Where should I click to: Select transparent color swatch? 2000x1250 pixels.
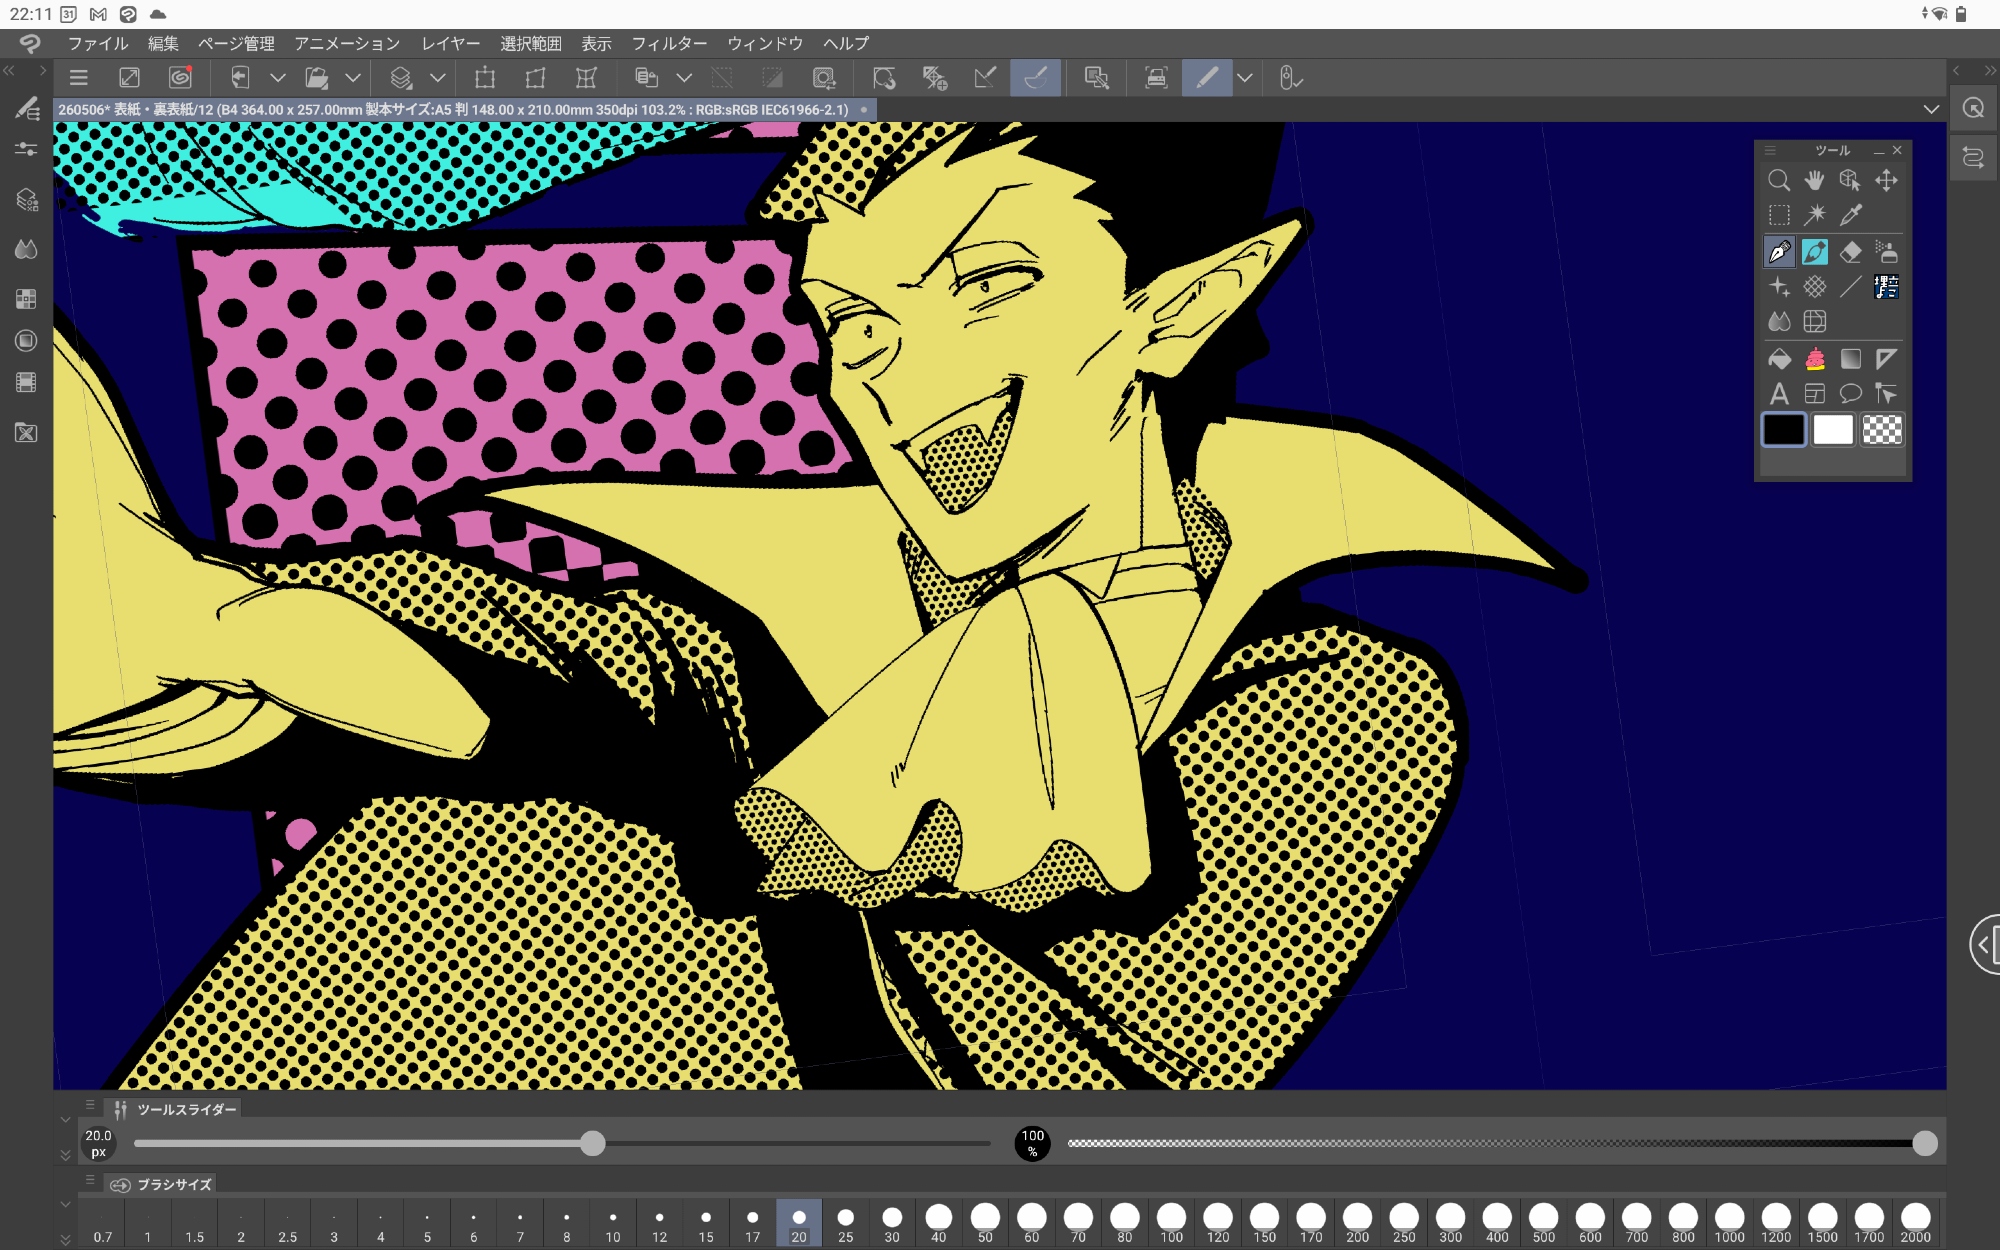1882,430
